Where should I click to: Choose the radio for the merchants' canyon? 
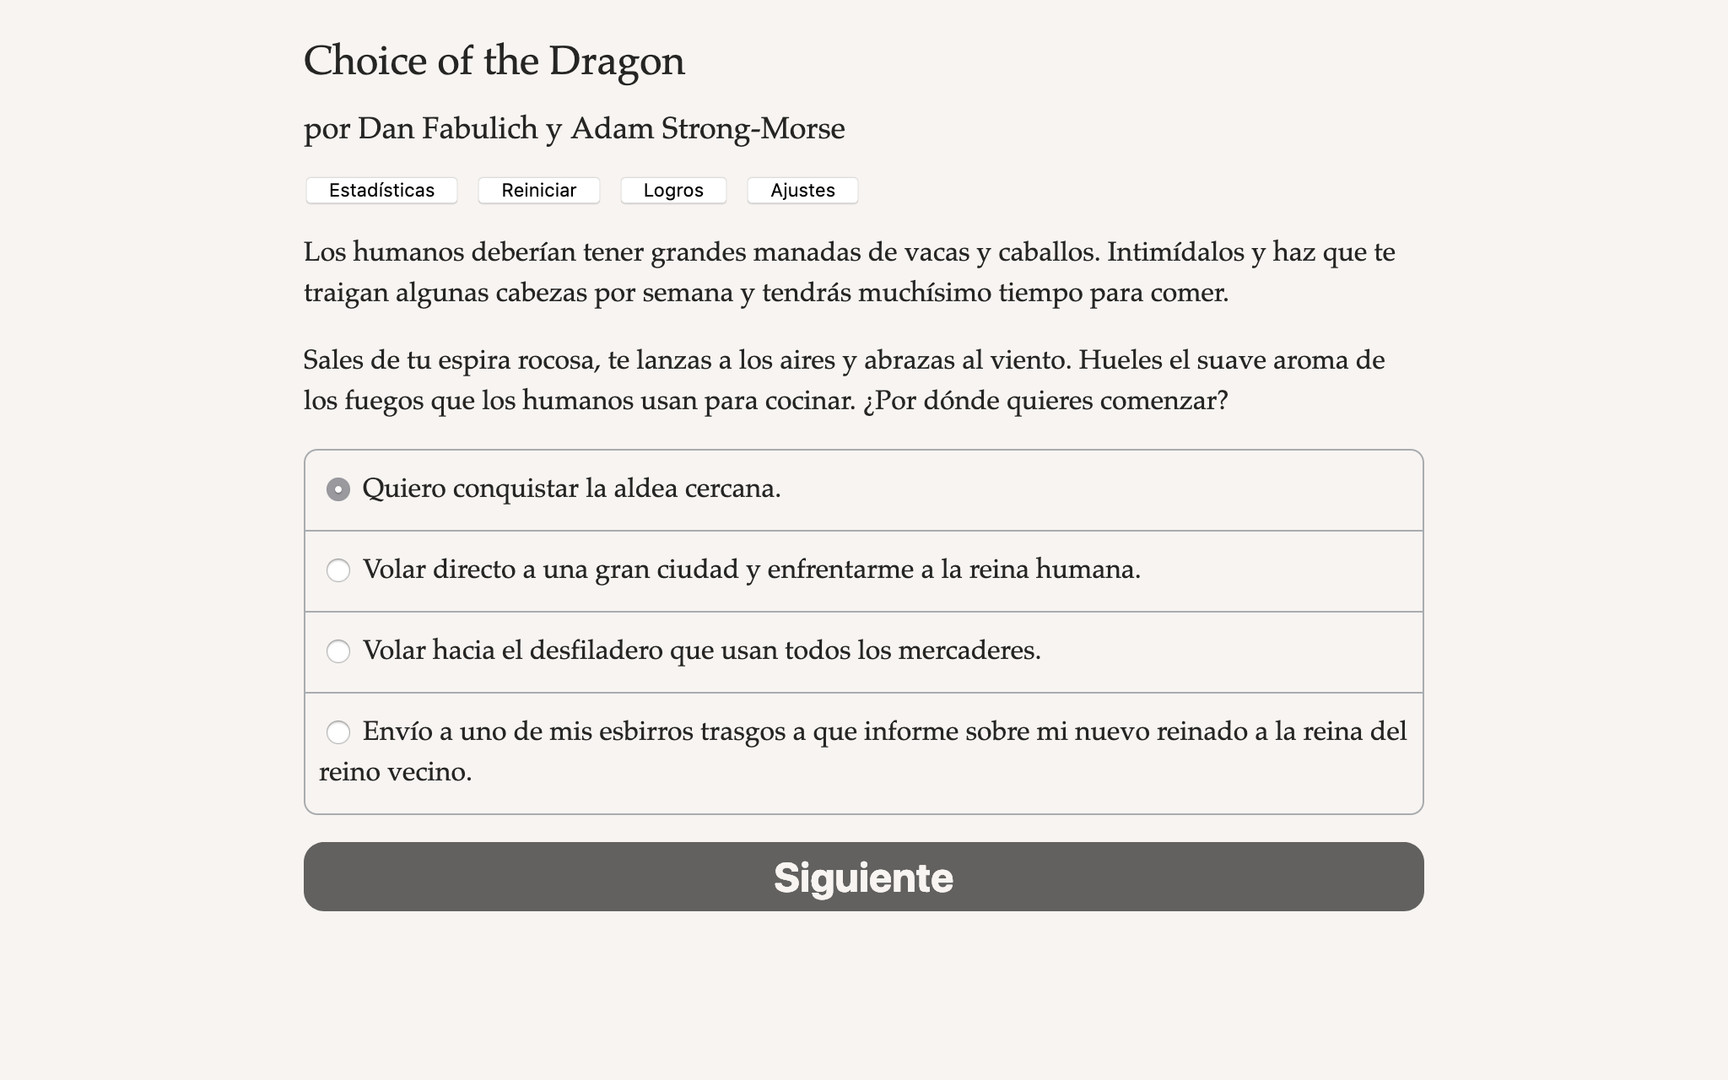click(x=338, y=651)
